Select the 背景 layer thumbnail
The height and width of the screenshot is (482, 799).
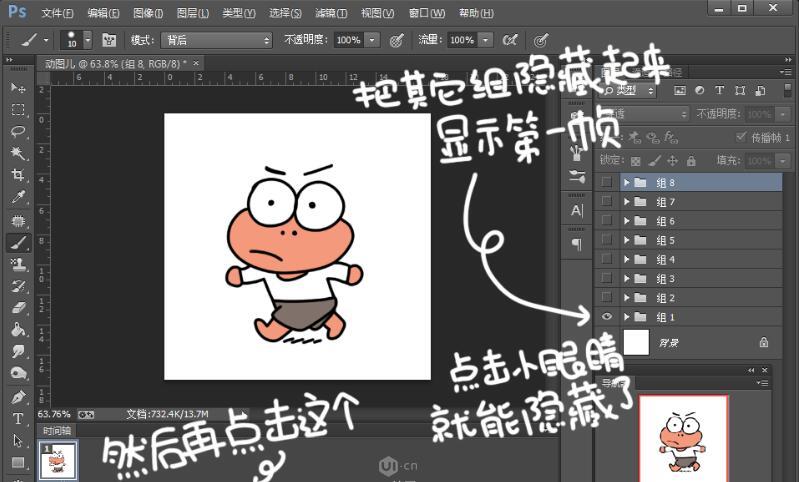coord(636,342)
